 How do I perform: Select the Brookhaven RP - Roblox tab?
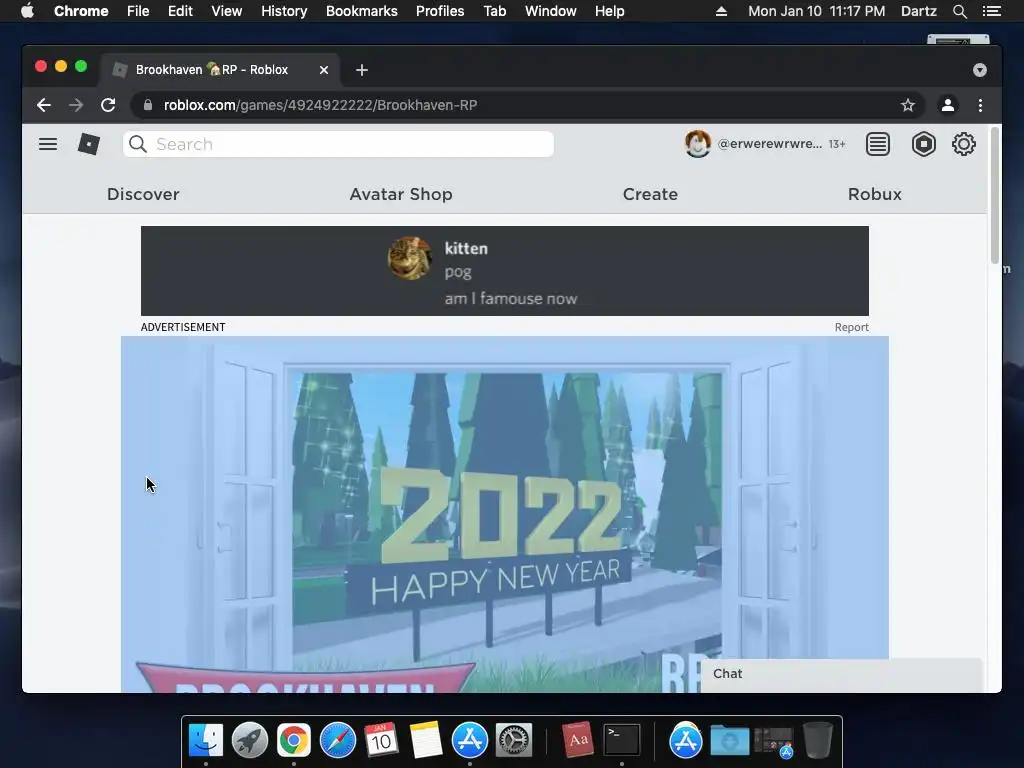(x=219, y=70)
